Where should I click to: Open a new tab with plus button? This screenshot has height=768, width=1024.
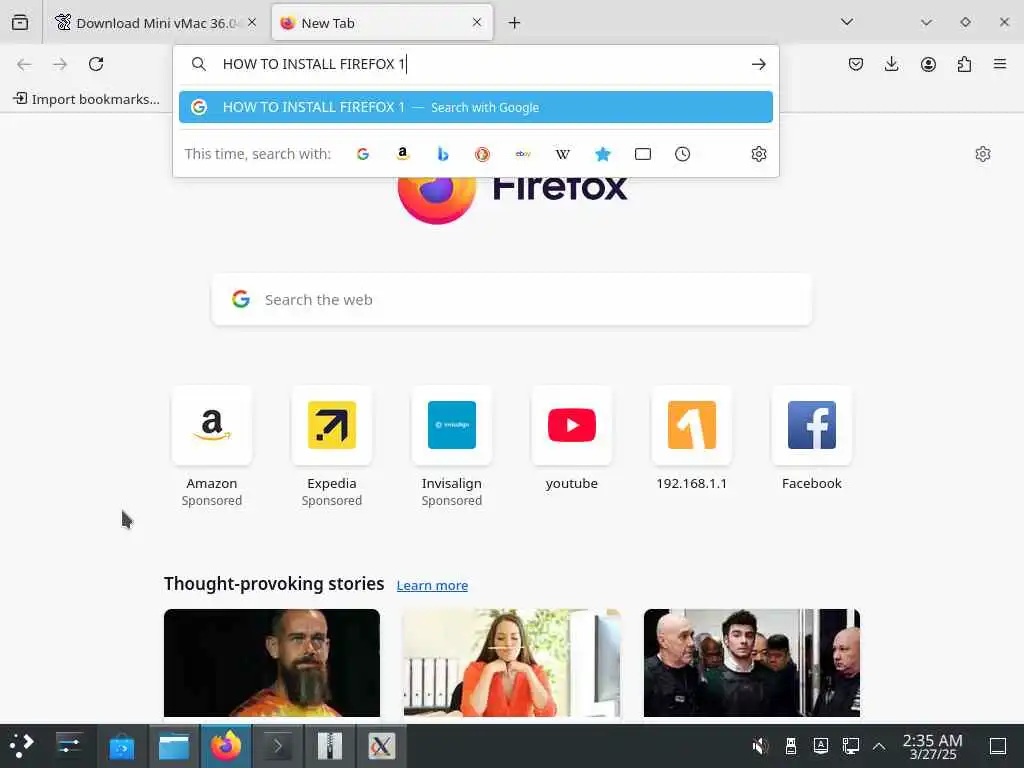click(x=515, y=23)
